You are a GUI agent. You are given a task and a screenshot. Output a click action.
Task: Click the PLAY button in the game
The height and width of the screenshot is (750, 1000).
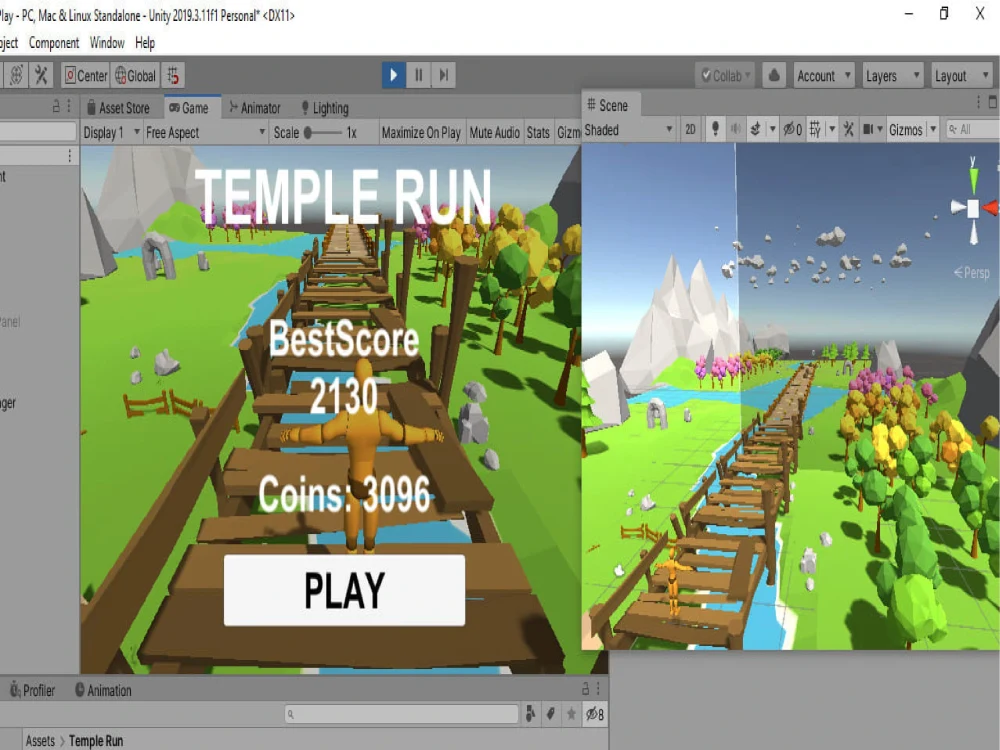(x=344, y=591)
